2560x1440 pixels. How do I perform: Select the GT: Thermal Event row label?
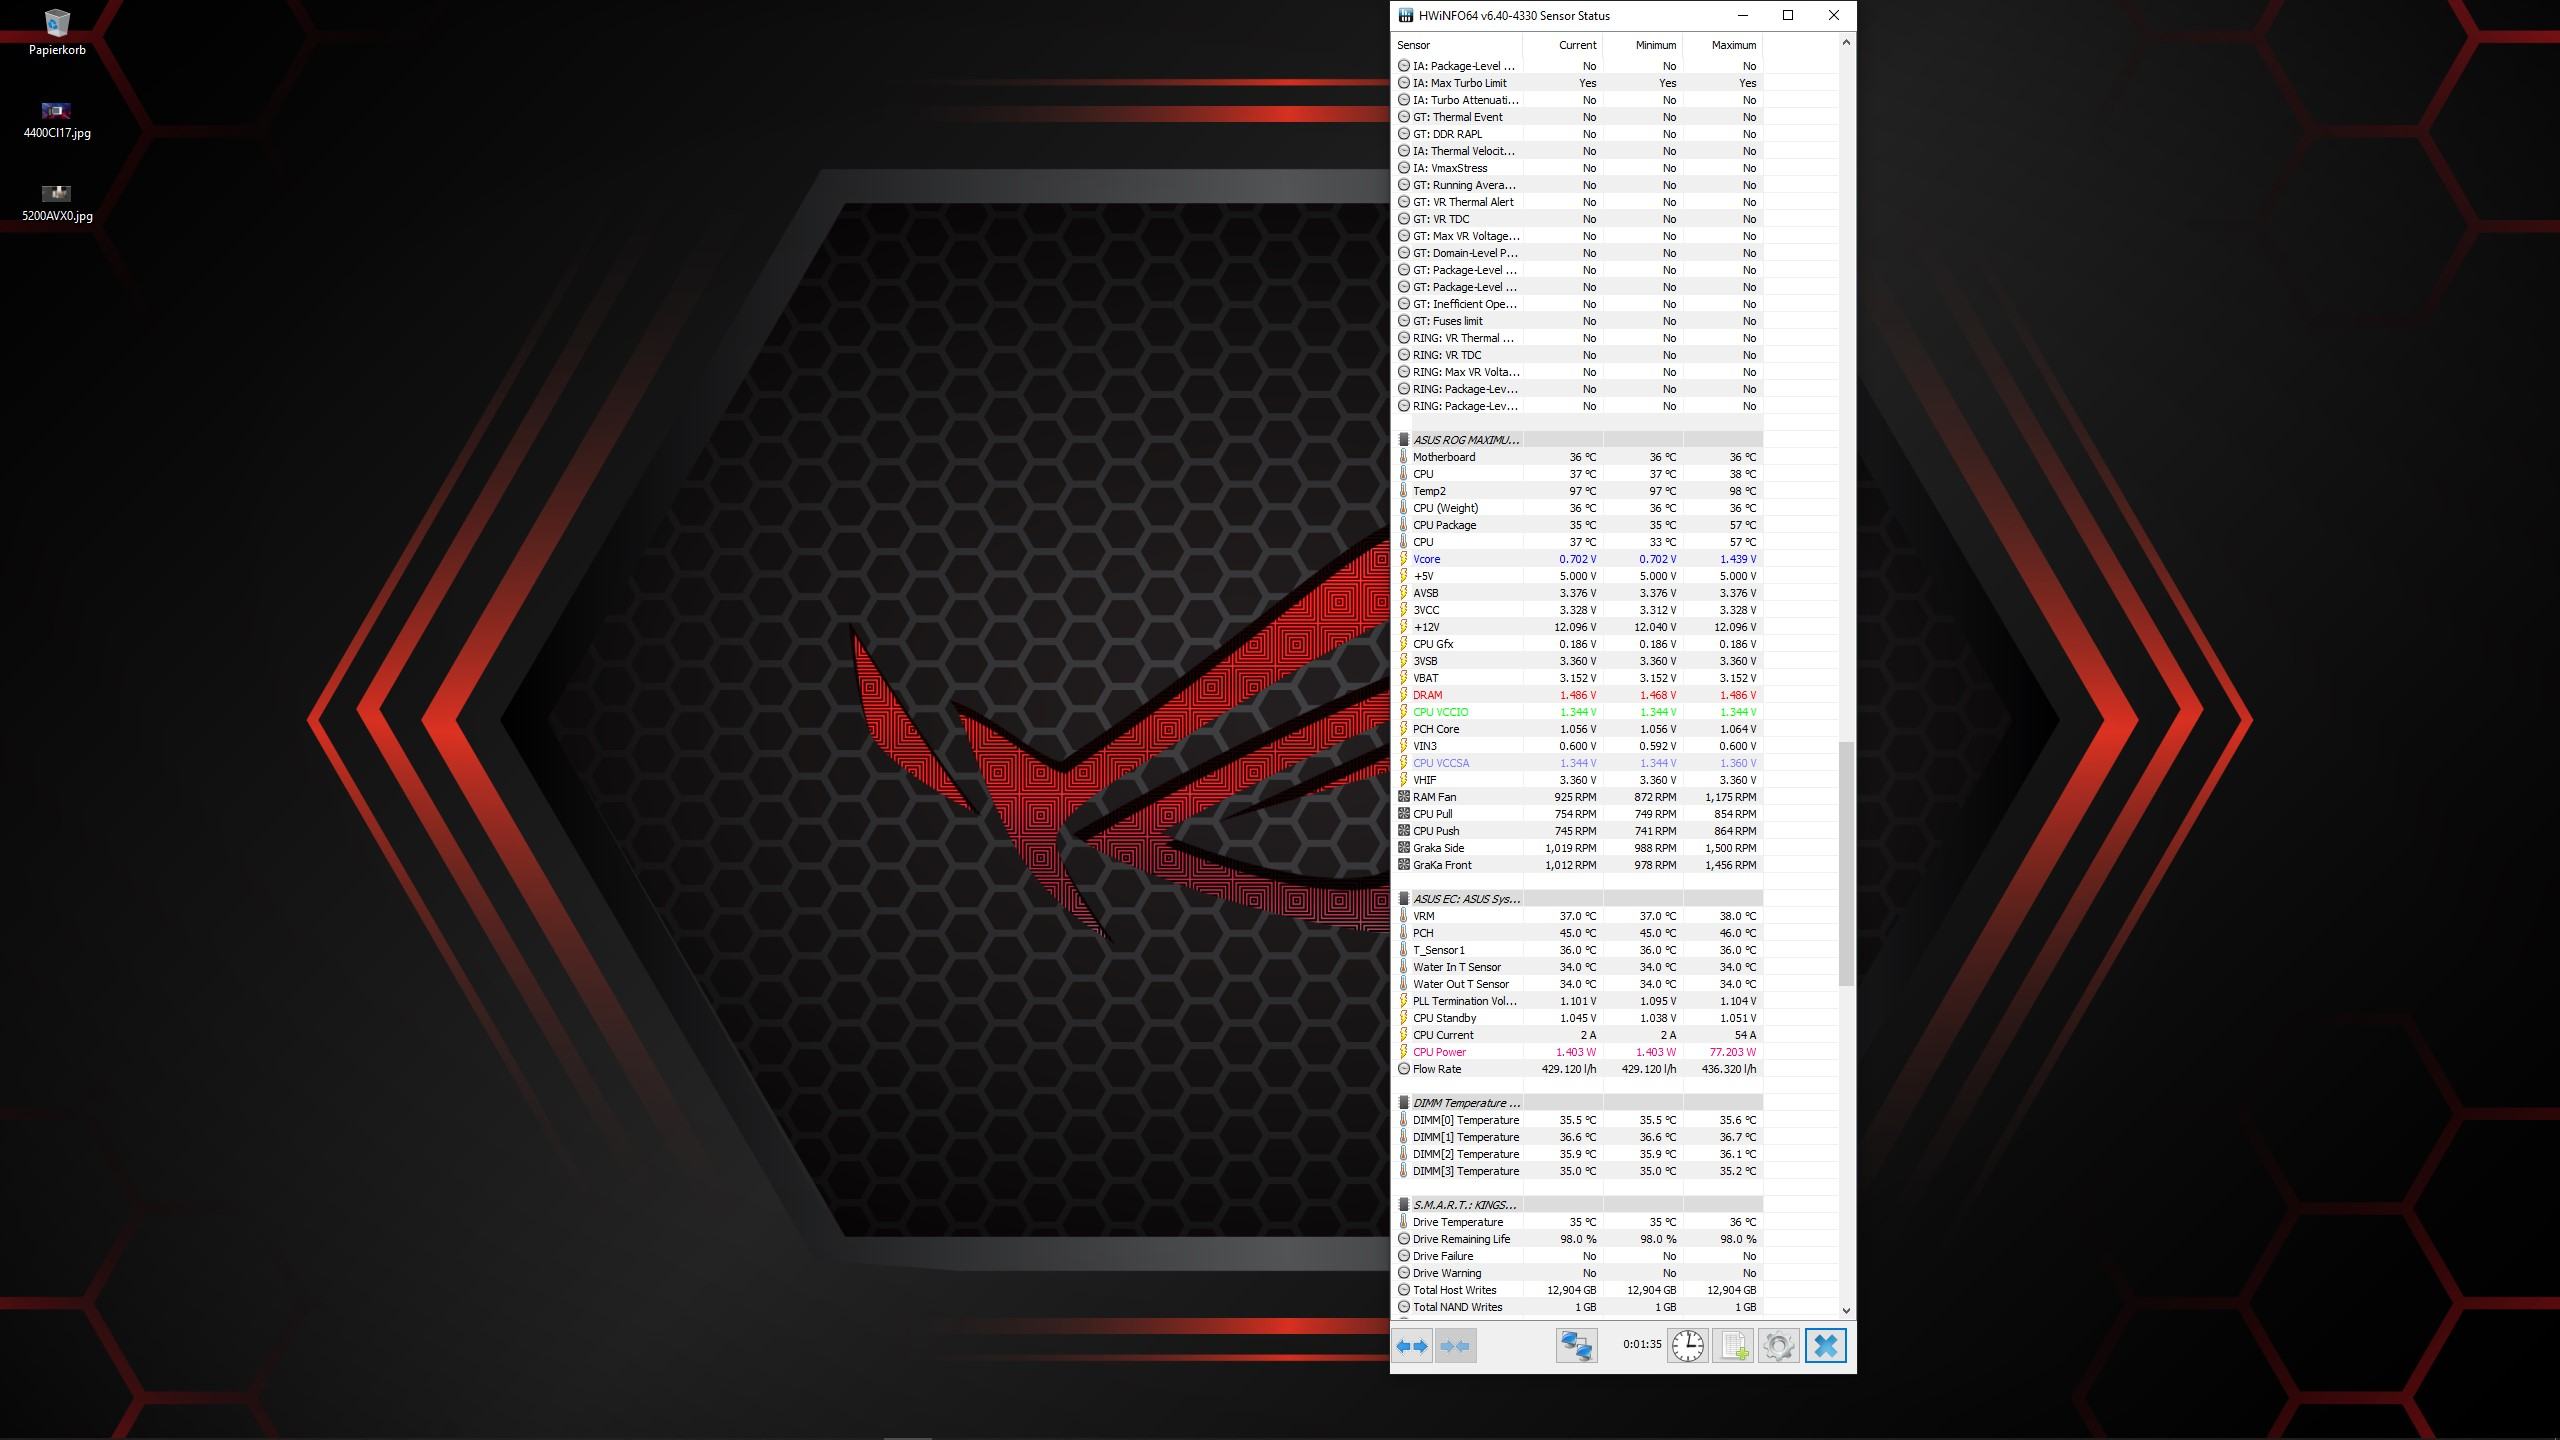pyautogui.click(x=1458, y=117)
